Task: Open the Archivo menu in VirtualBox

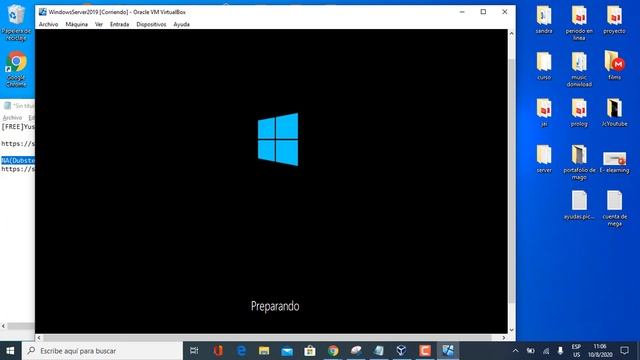Action: pos(48,24)
